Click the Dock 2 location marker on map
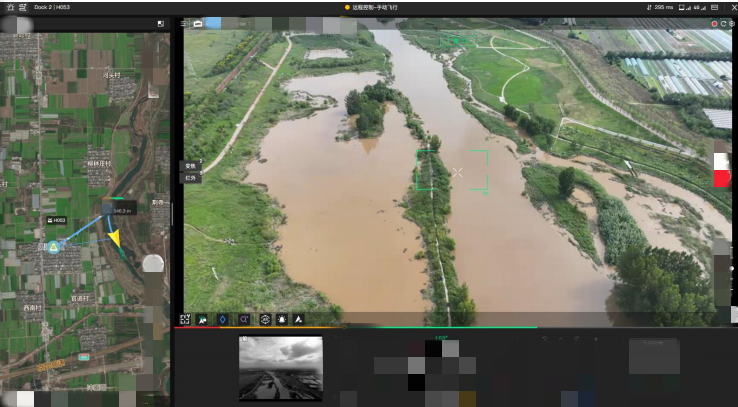This screenshot has width=738, height=407. click(53, 246)
